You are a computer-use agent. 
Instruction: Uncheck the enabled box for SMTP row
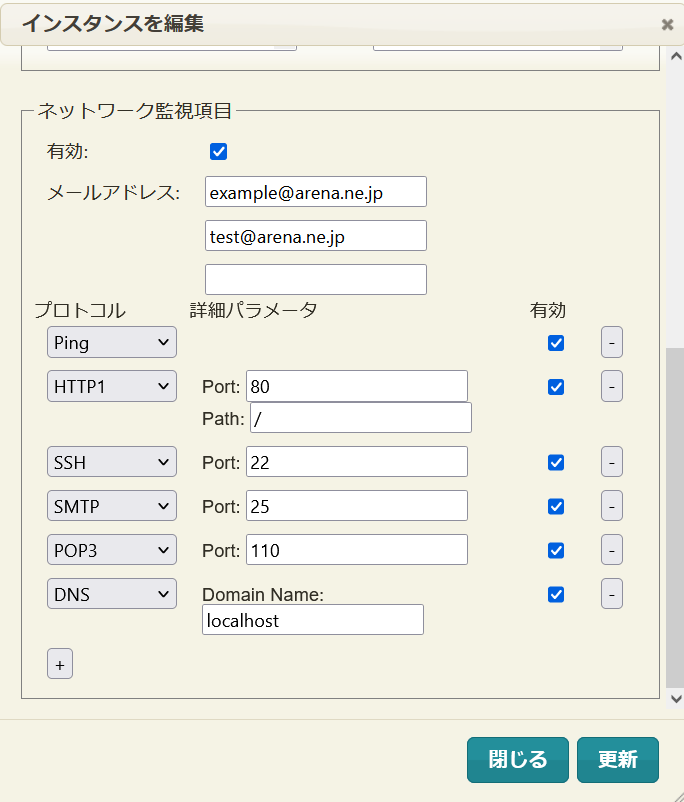point(556,506)
